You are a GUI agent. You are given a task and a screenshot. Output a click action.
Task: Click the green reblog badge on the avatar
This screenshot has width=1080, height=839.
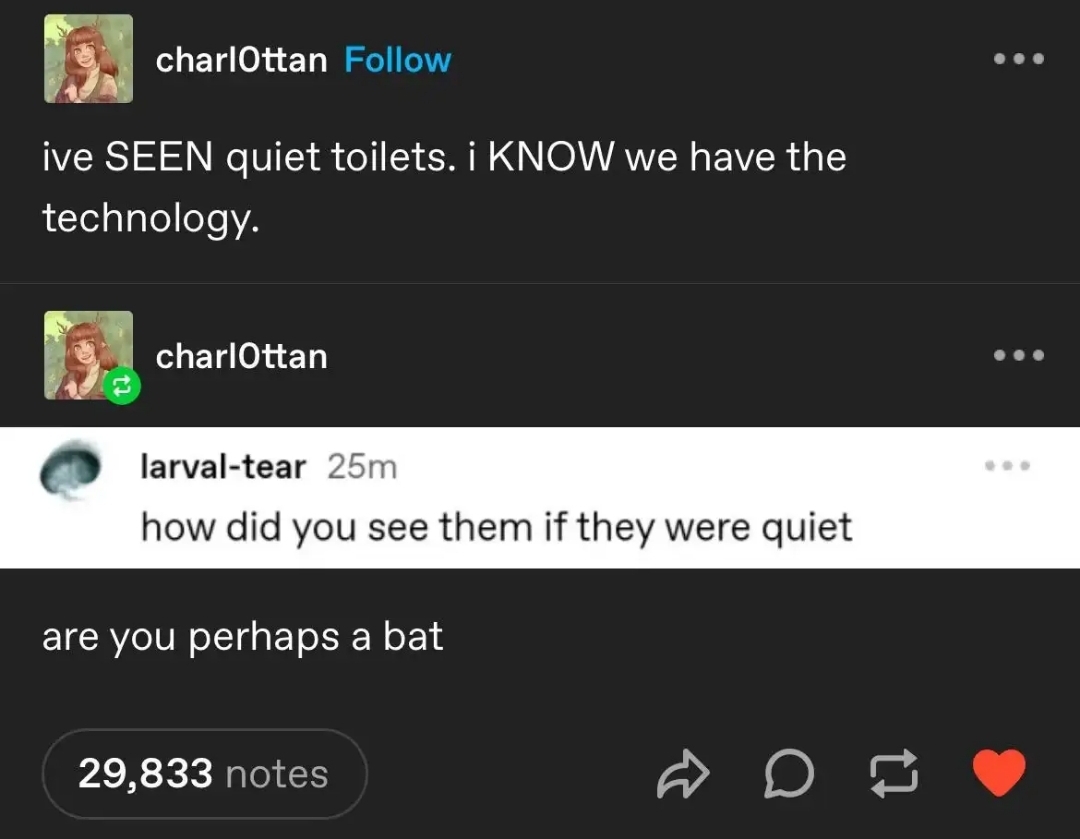click(x=122, y=386)
